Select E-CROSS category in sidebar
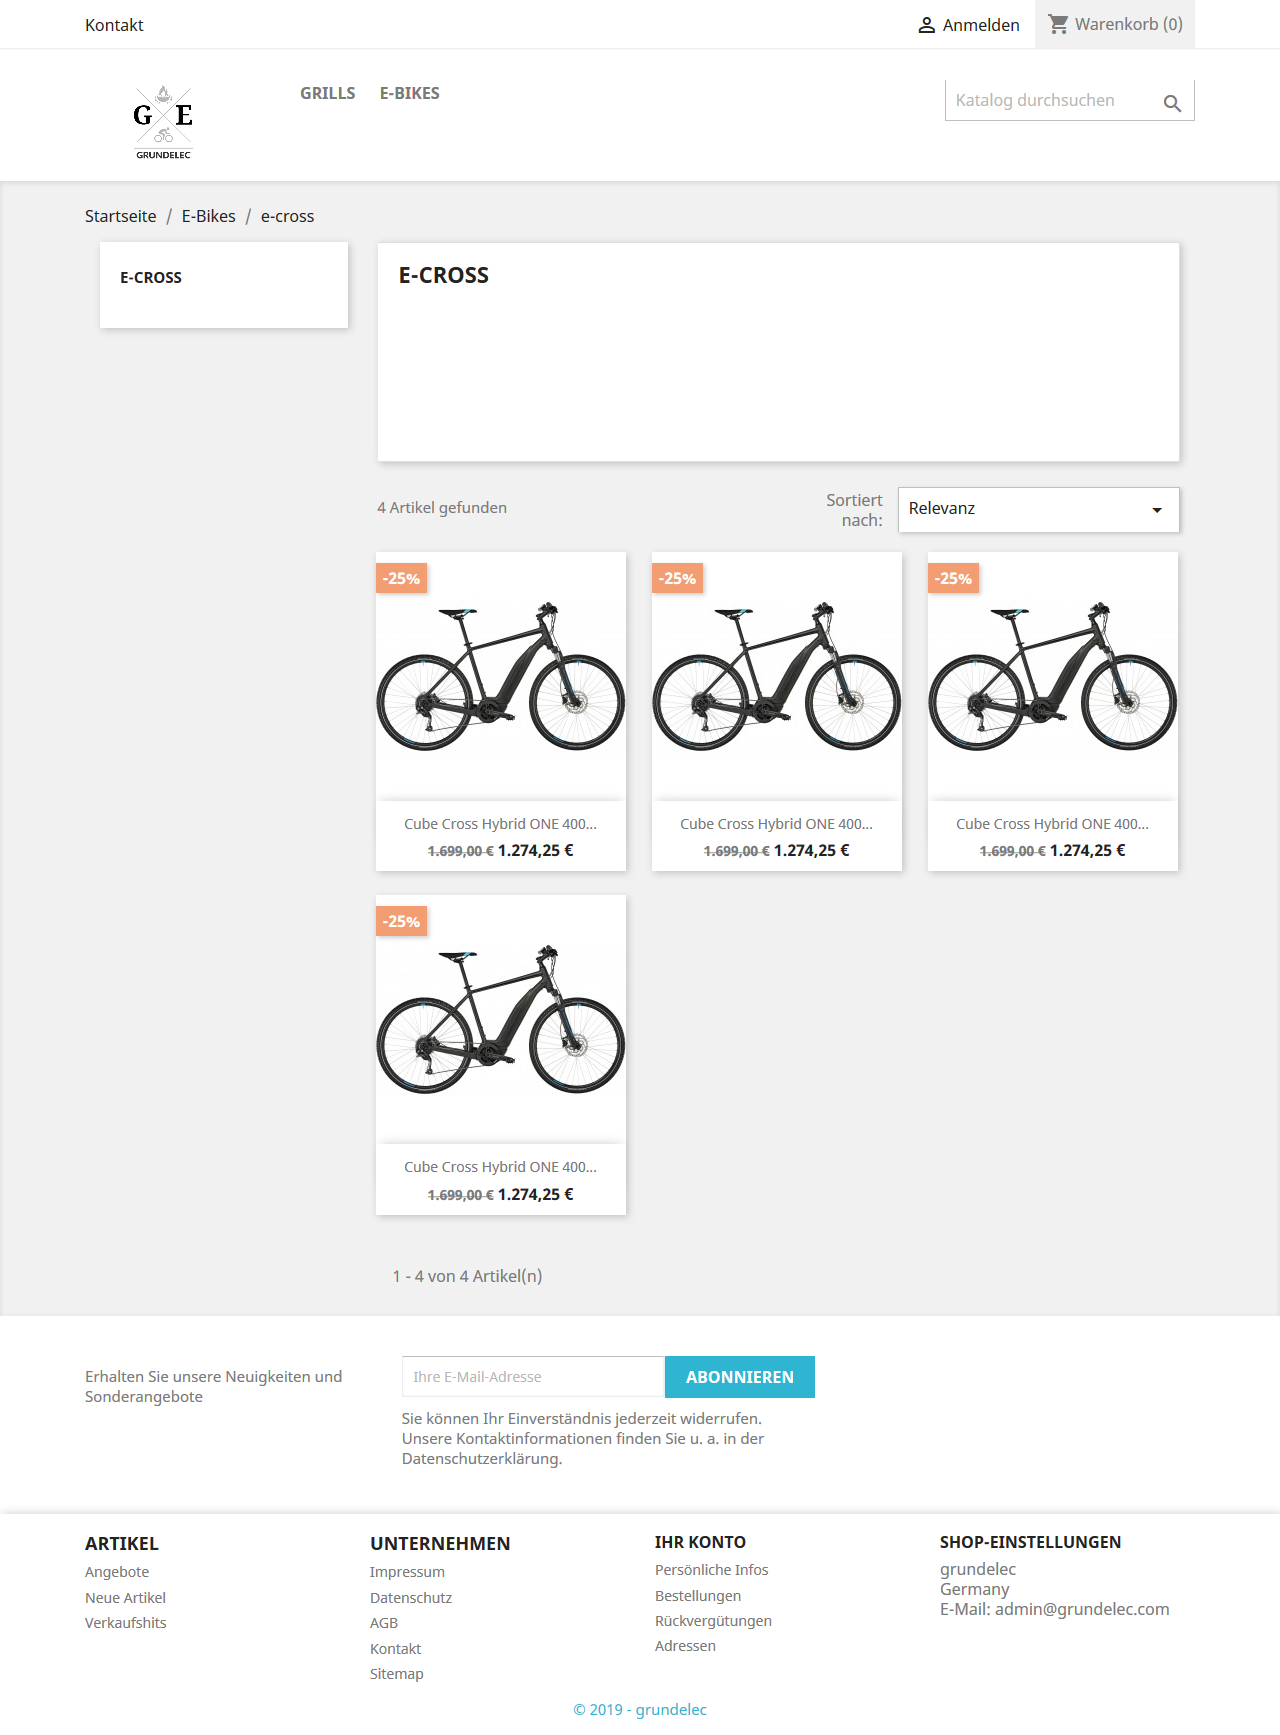1280x1735 pixels. click(x=151, y=278)
